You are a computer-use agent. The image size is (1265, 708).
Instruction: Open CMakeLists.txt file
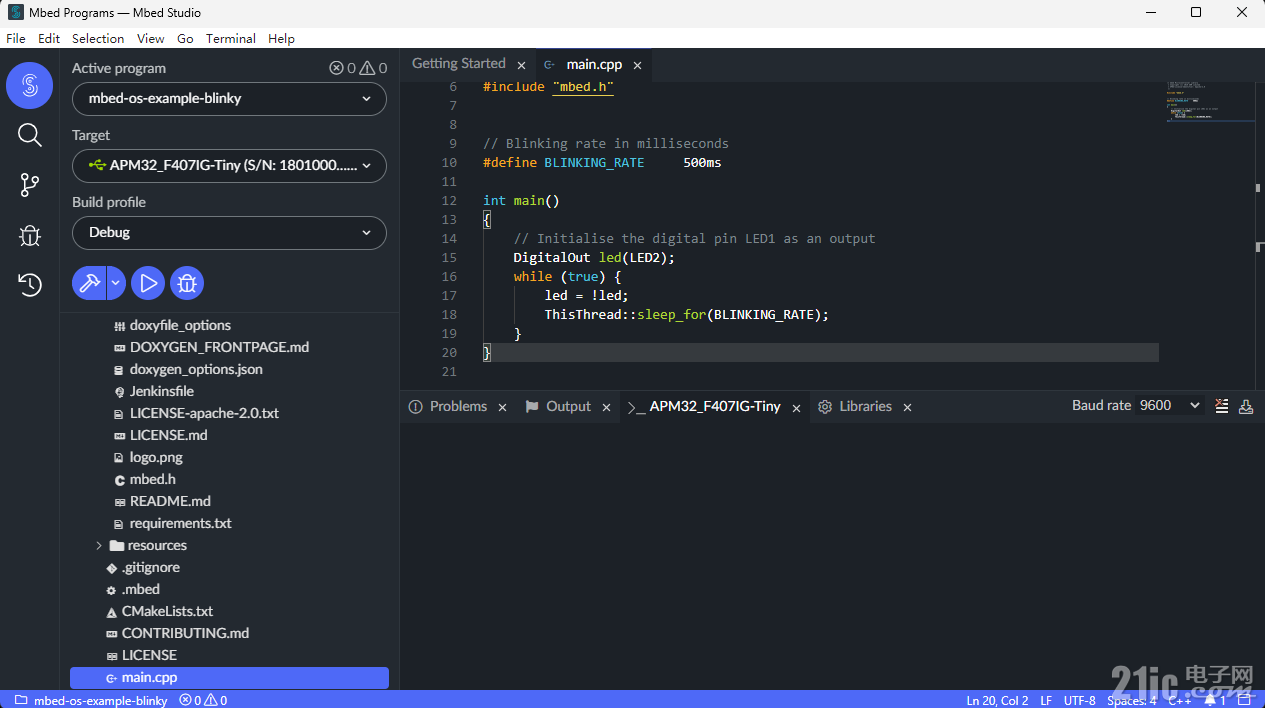[167, 611]
